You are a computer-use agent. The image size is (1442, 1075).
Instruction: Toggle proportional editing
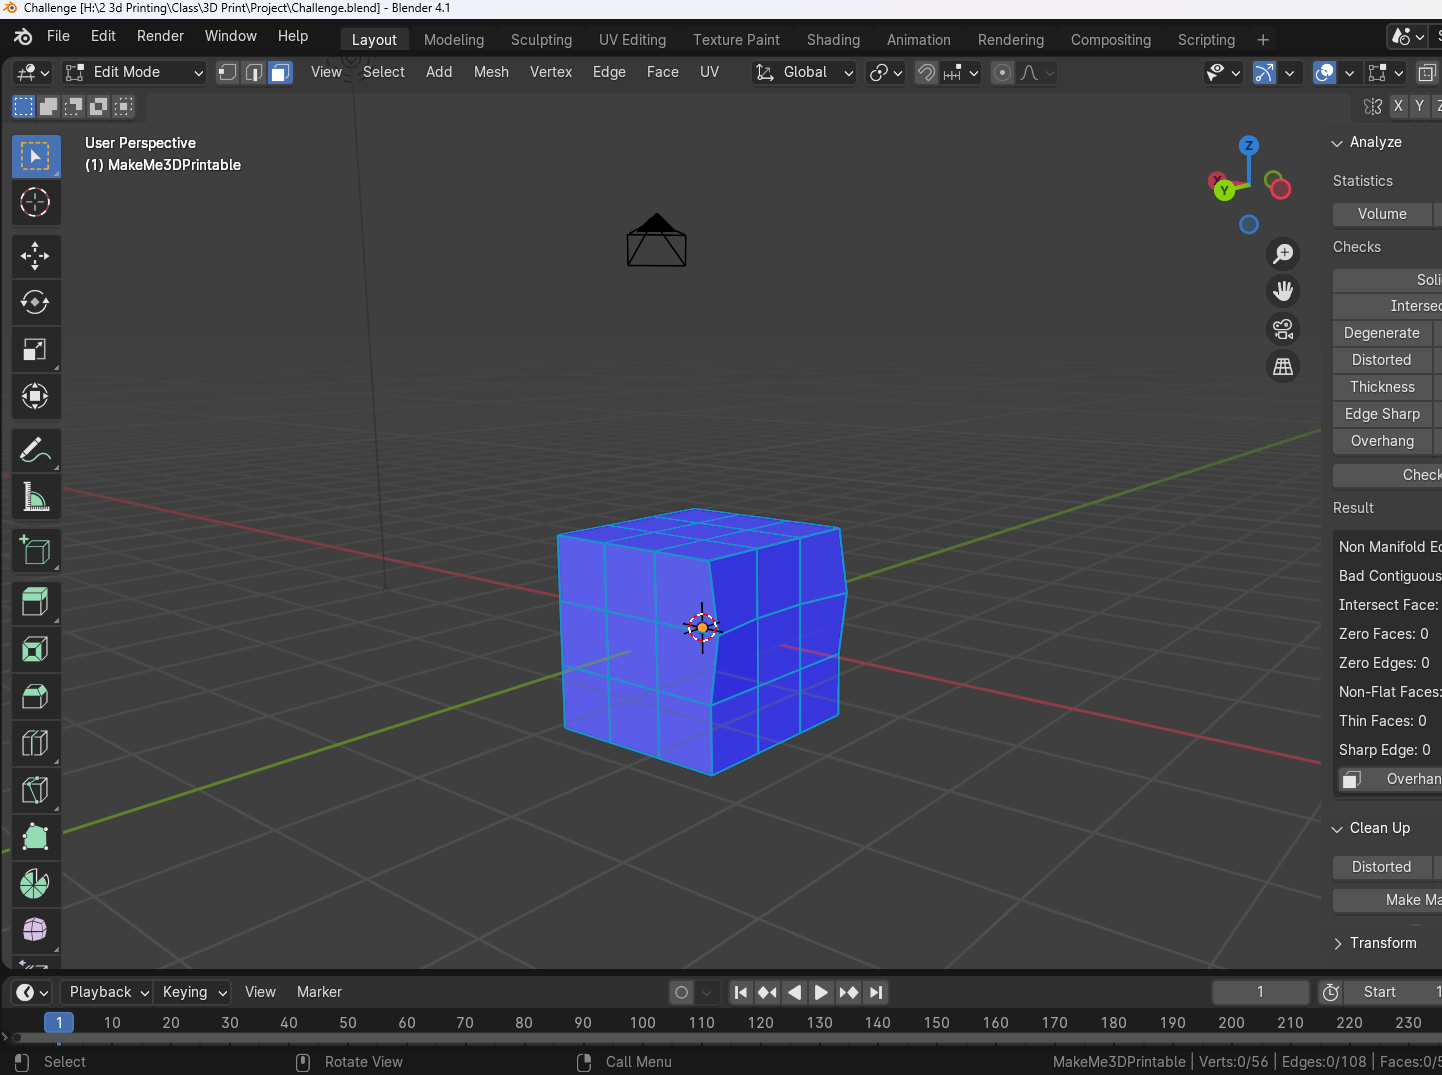[x=1002, y=73]
